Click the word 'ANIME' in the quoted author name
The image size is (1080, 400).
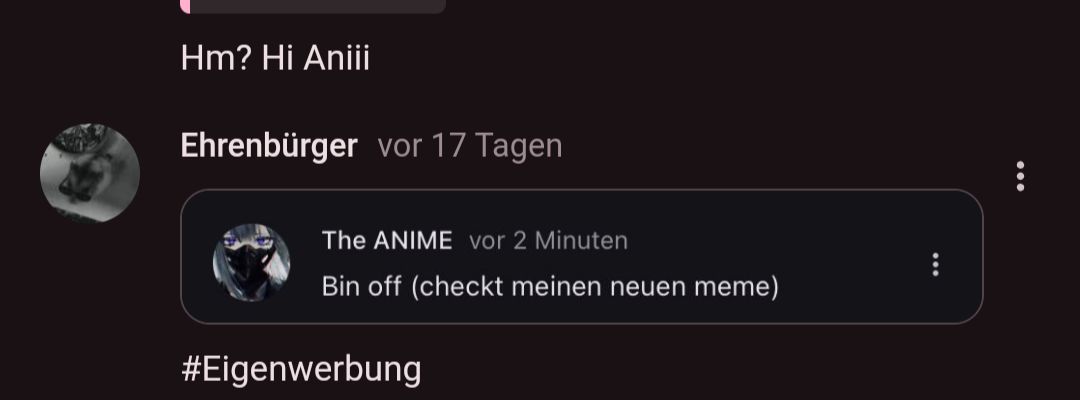tap(413, 240)
